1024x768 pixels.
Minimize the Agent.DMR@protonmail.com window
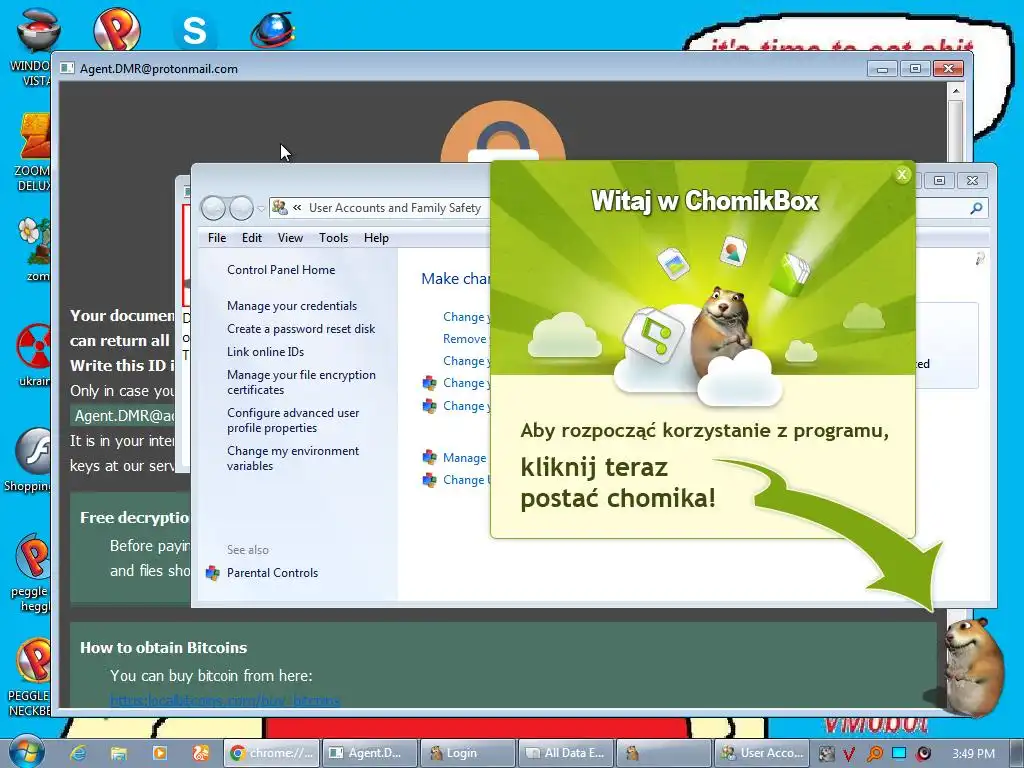click(x=882, y=69)
